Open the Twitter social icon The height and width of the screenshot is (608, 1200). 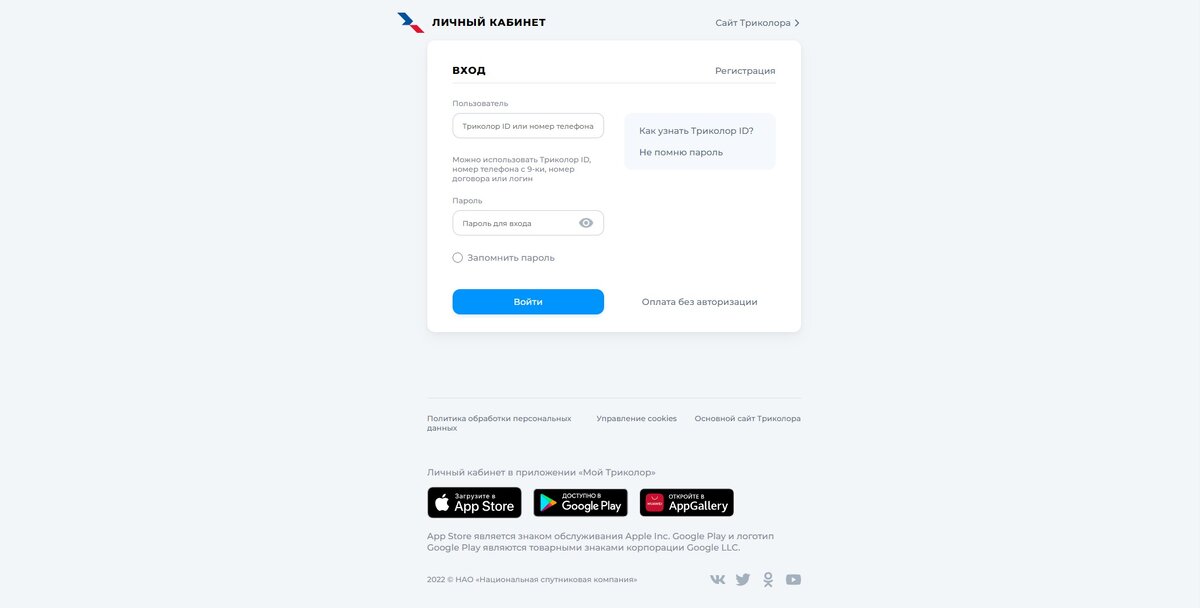pyautogui.click(x=743, y=579)
